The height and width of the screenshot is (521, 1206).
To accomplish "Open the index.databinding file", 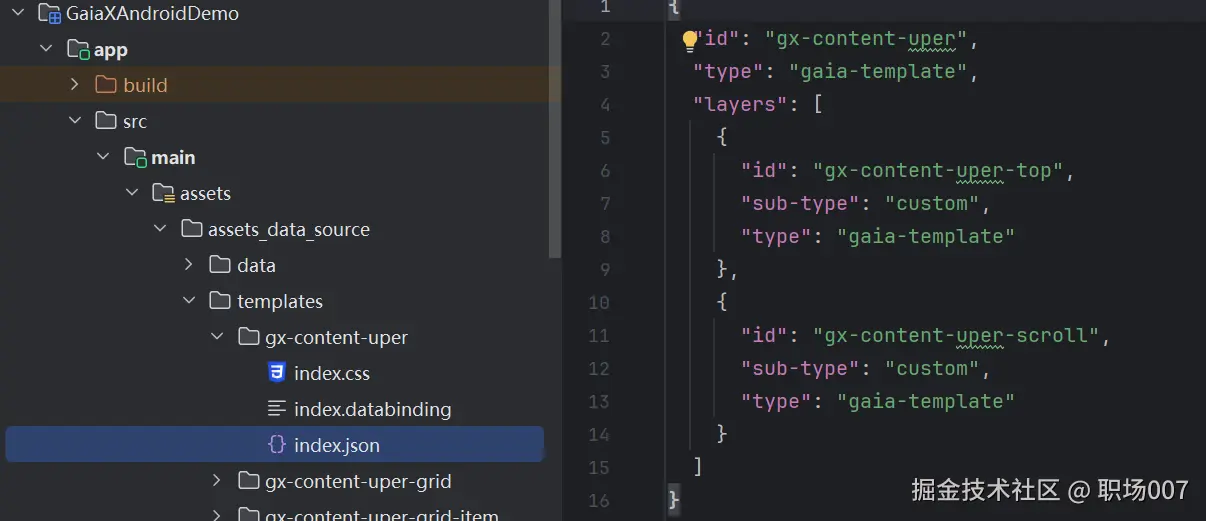I will tap(372, 410).
